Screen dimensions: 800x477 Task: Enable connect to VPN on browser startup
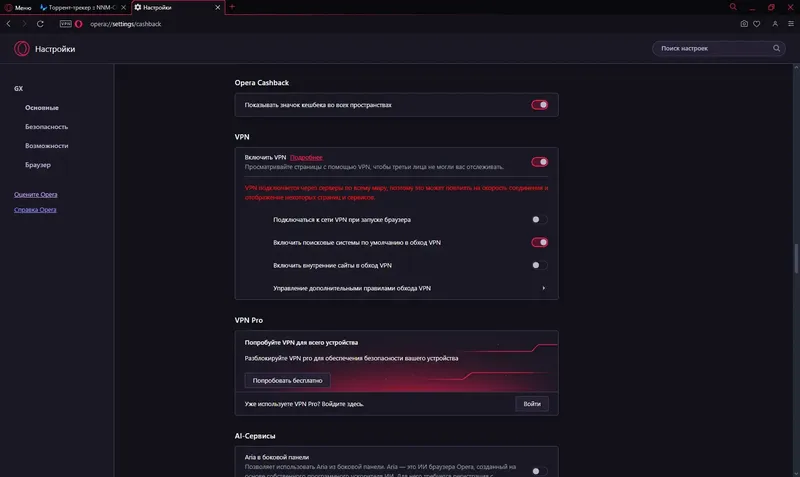[539, 219]
